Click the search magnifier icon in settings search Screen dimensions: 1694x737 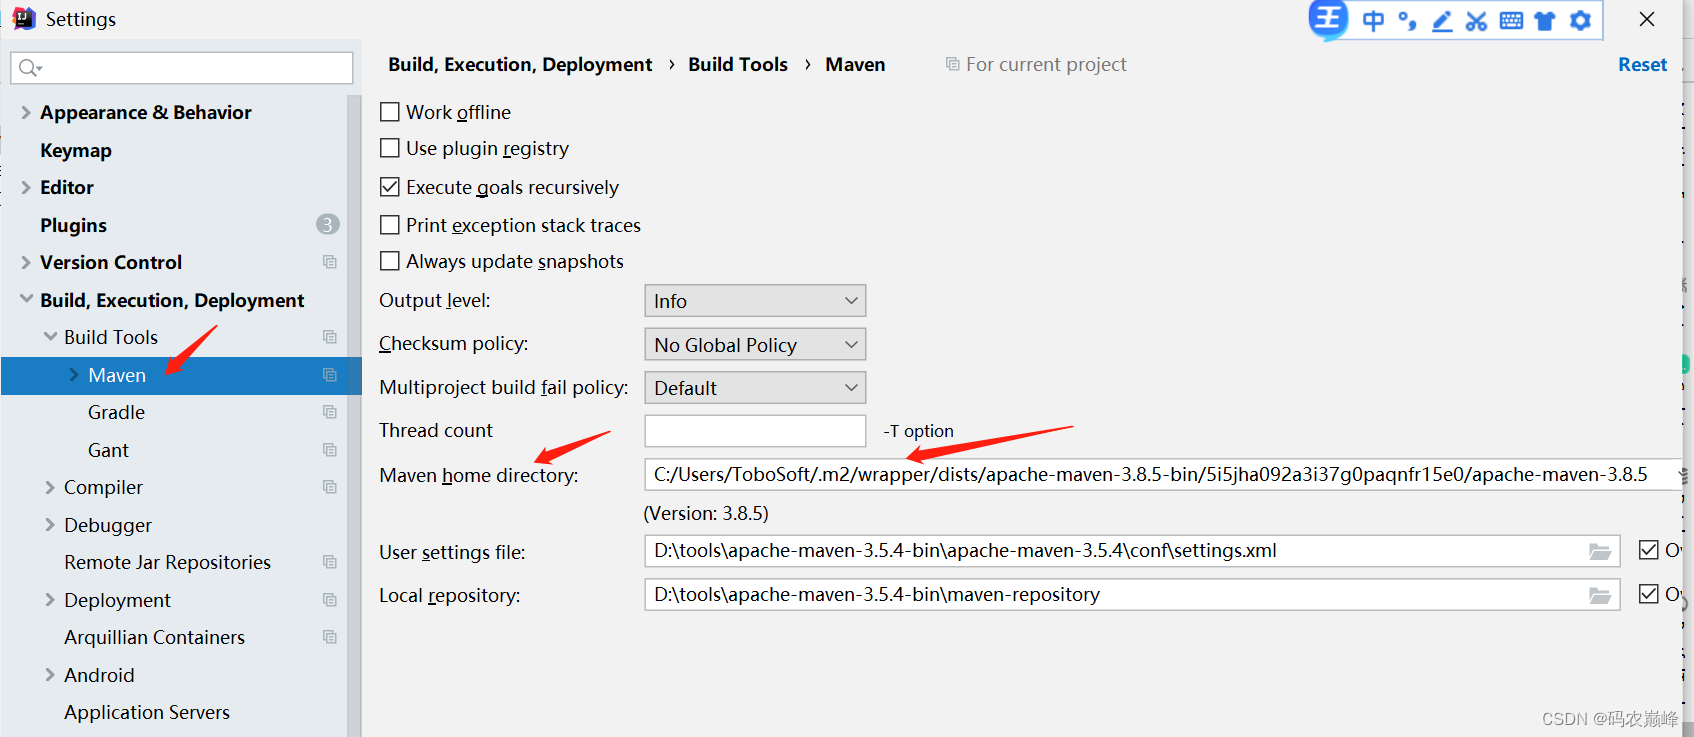[x=29, y=67]
